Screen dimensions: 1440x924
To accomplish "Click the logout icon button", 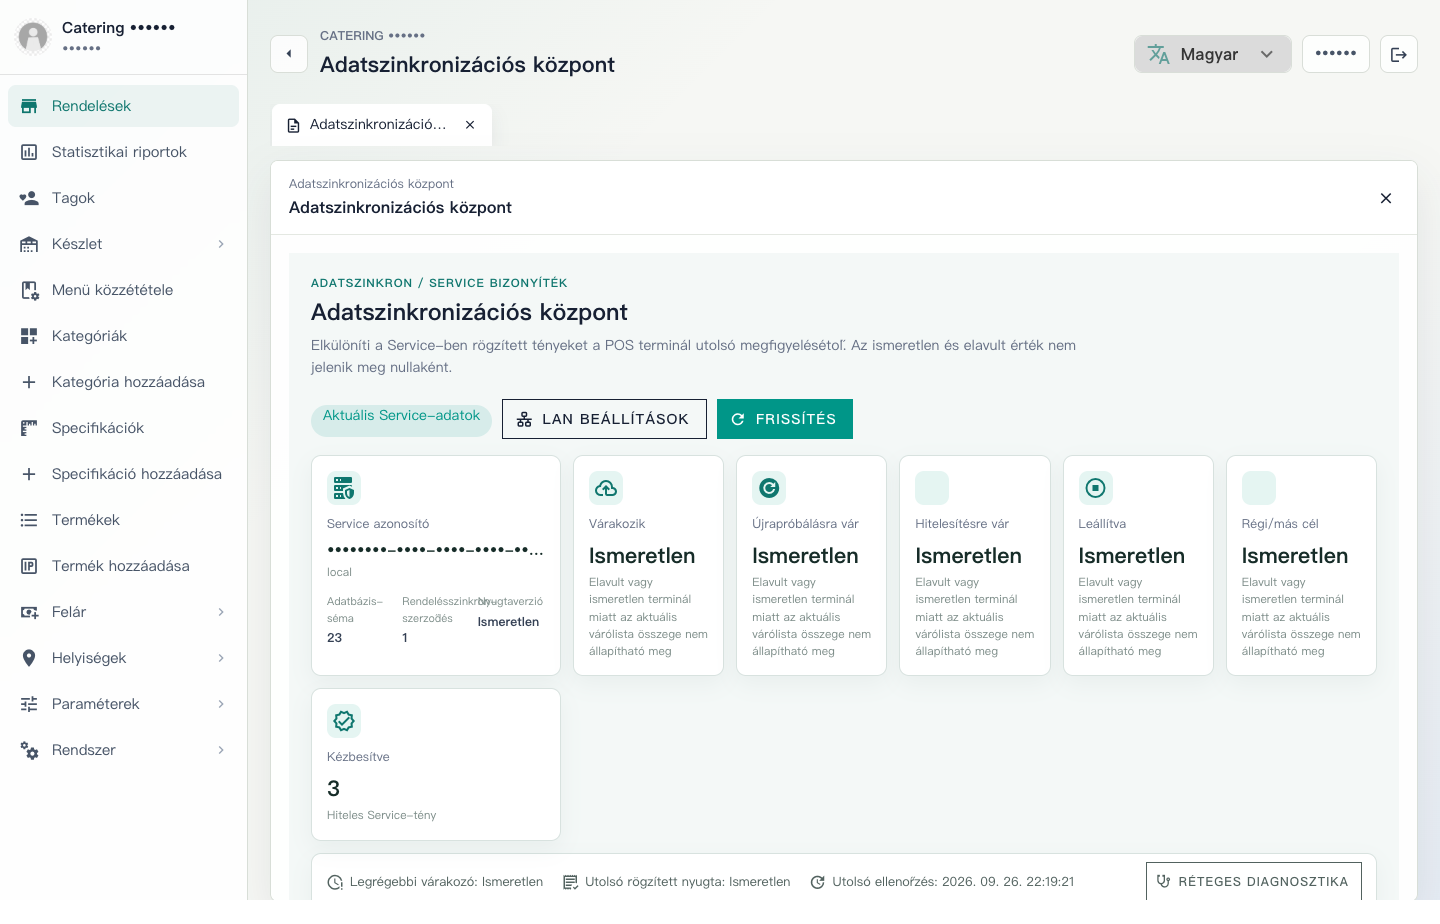I will point(1399,54).
